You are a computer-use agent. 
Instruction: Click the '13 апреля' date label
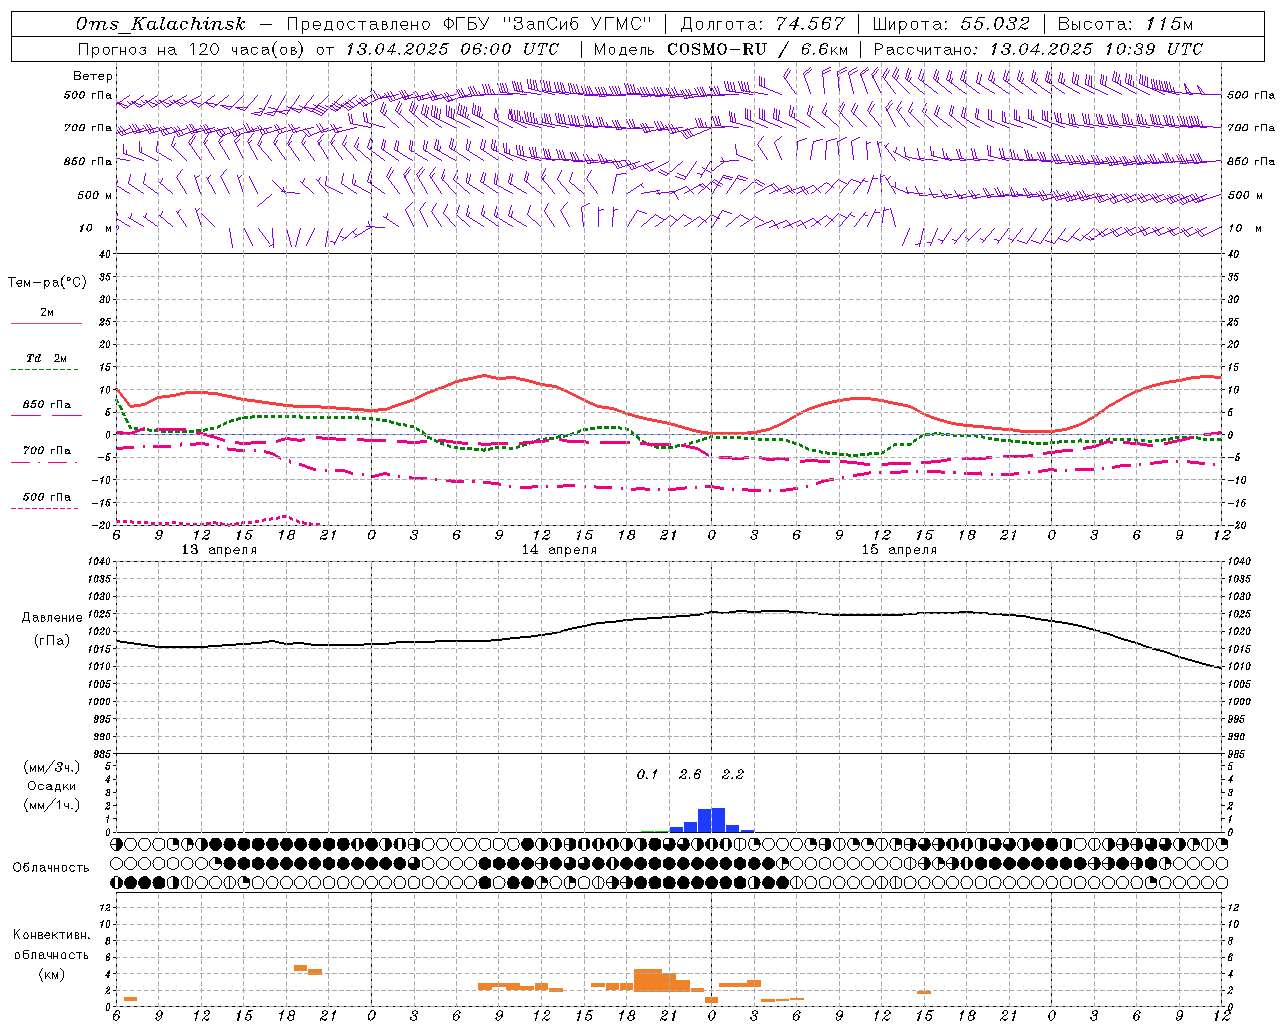point(219,550)
